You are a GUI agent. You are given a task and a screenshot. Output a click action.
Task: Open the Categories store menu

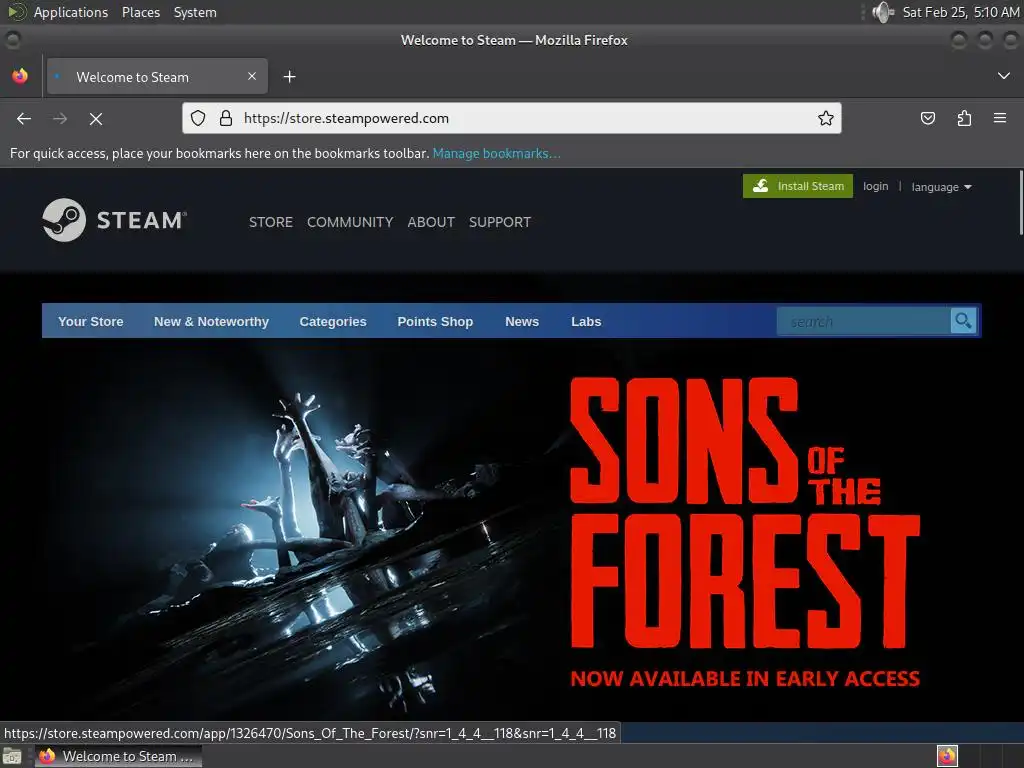point(333,321)
